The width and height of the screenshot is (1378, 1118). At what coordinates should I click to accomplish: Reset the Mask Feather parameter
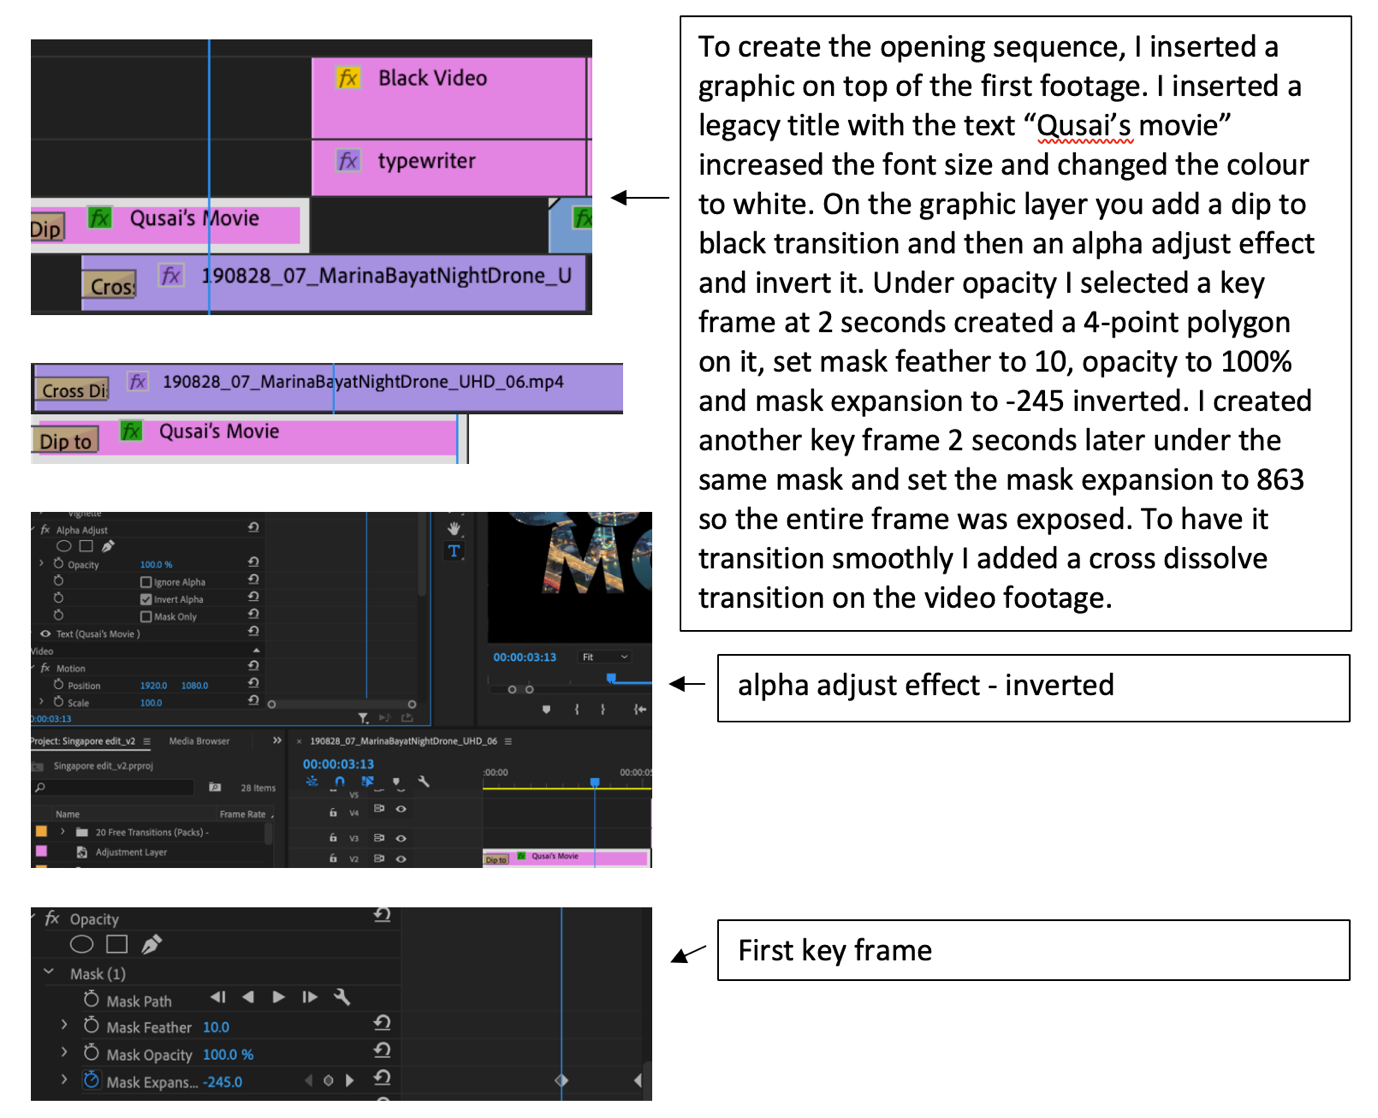382,1023
